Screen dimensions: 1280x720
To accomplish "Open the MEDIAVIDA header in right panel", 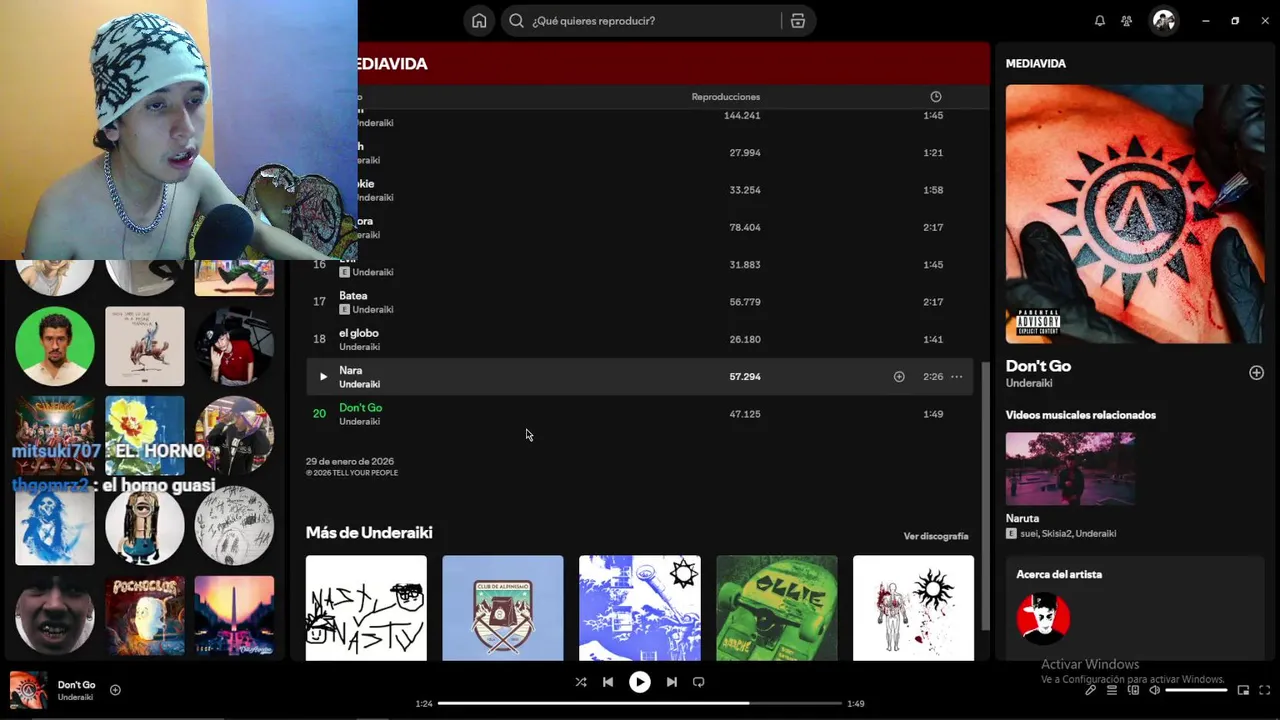I will 1036,63.
